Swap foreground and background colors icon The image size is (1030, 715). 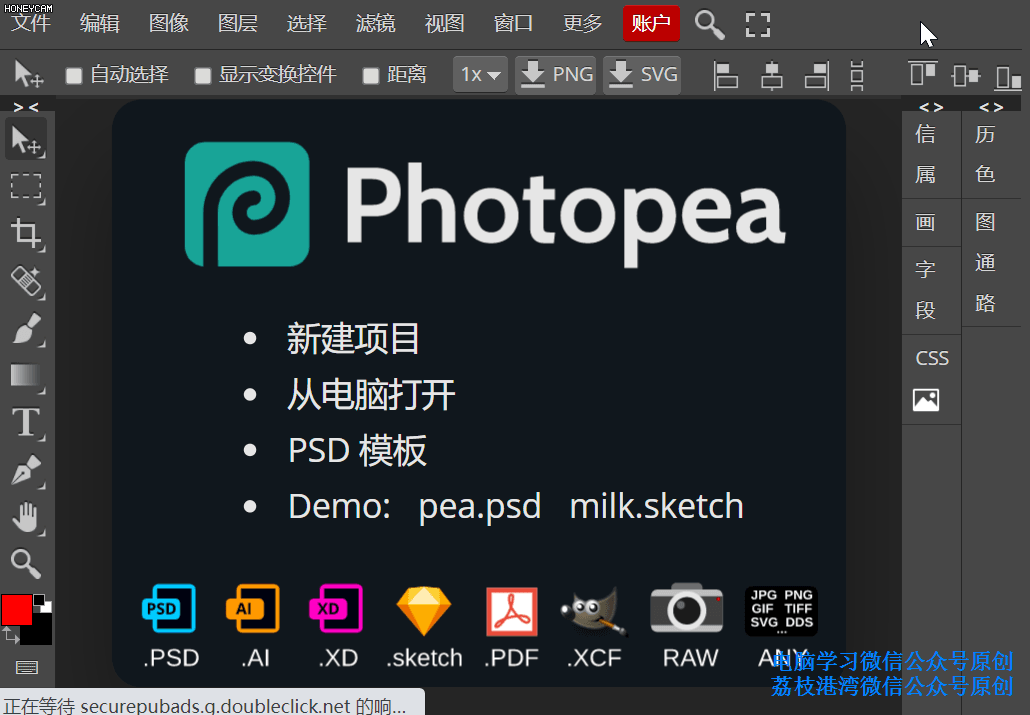(11, 635)
